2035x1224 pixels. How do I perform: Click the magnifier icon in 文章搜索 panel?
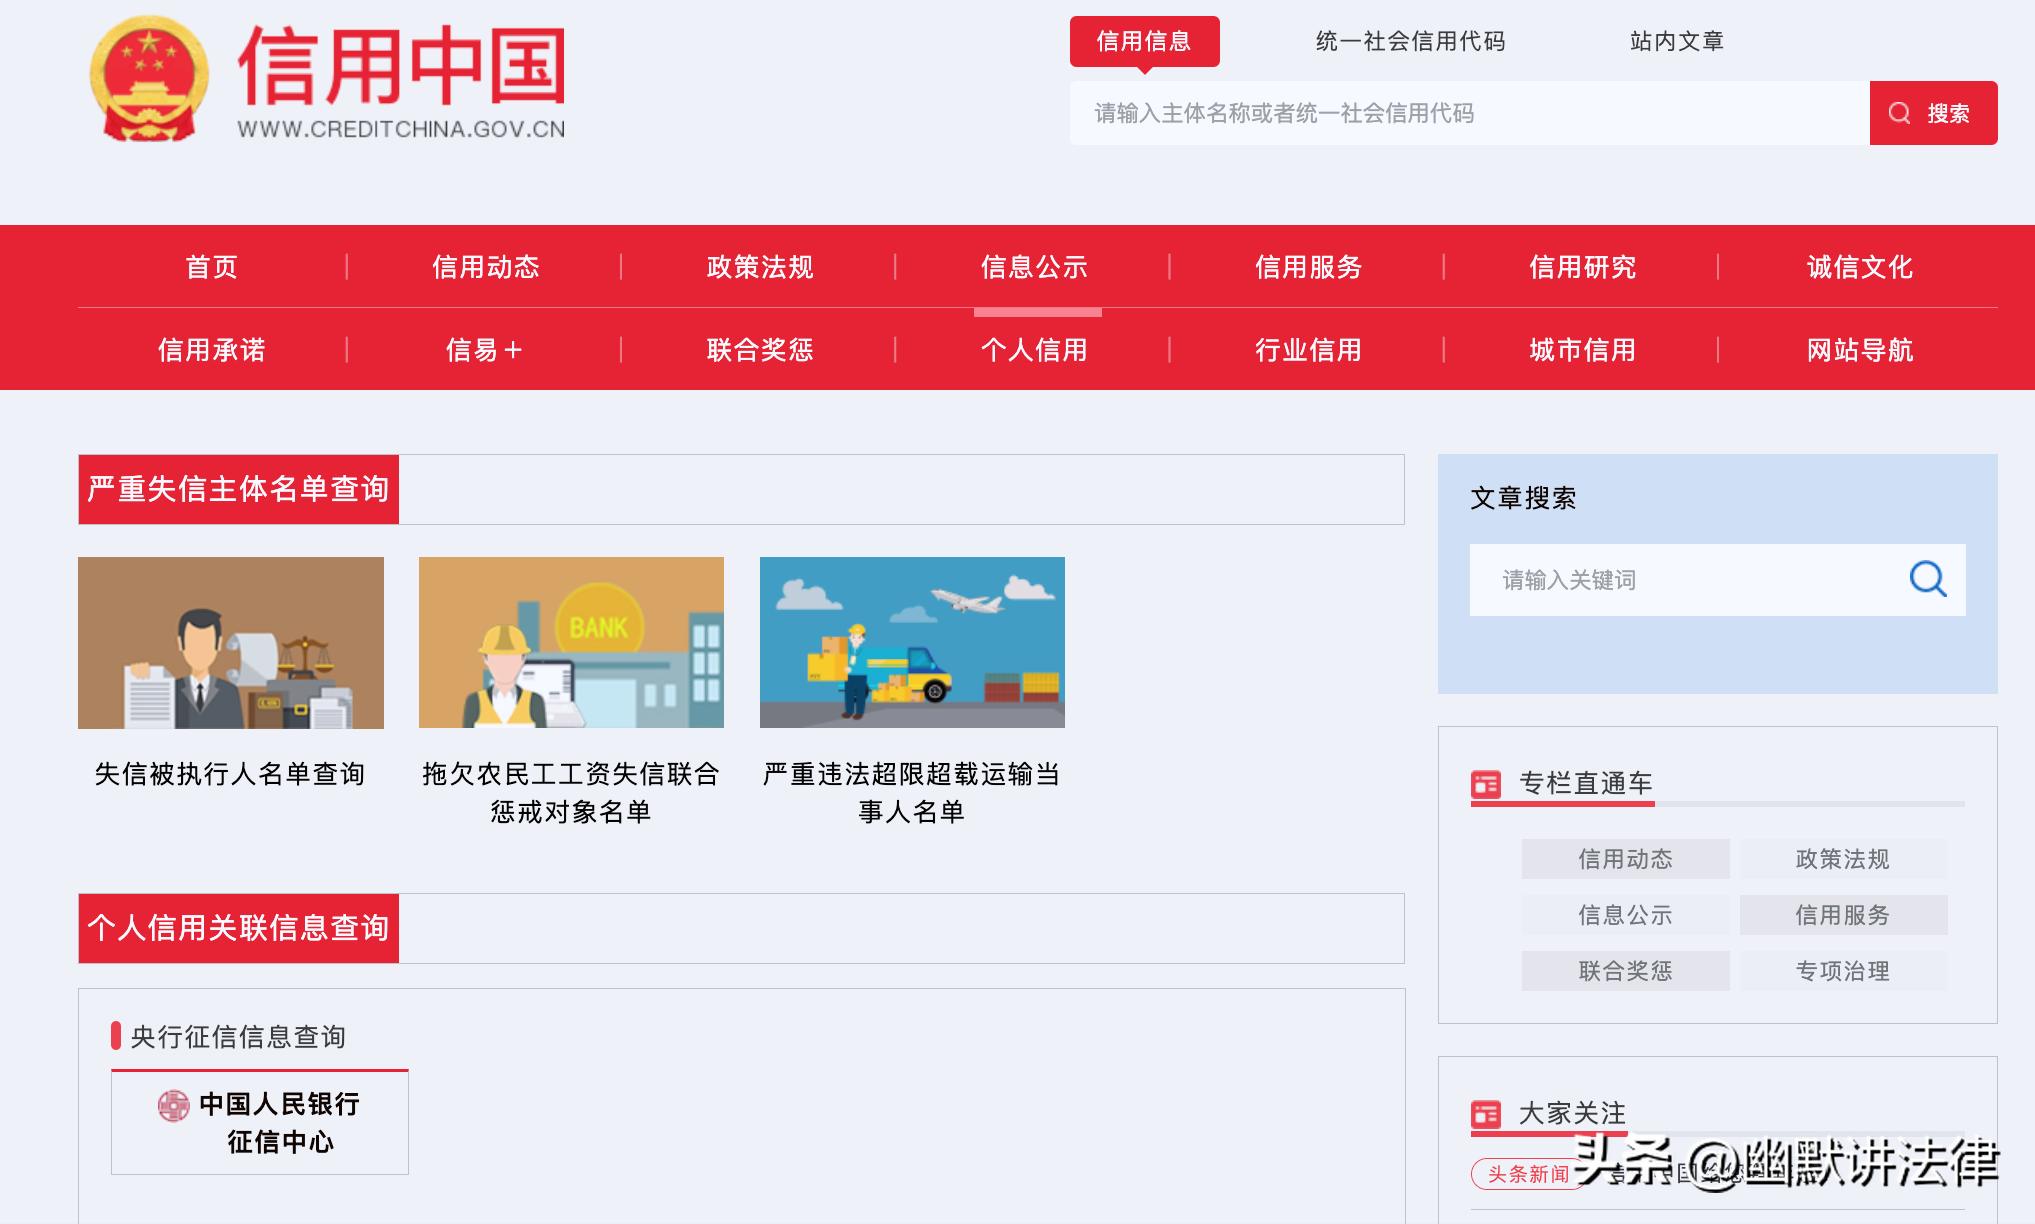pyautogui.click(x=1926, y=579)
